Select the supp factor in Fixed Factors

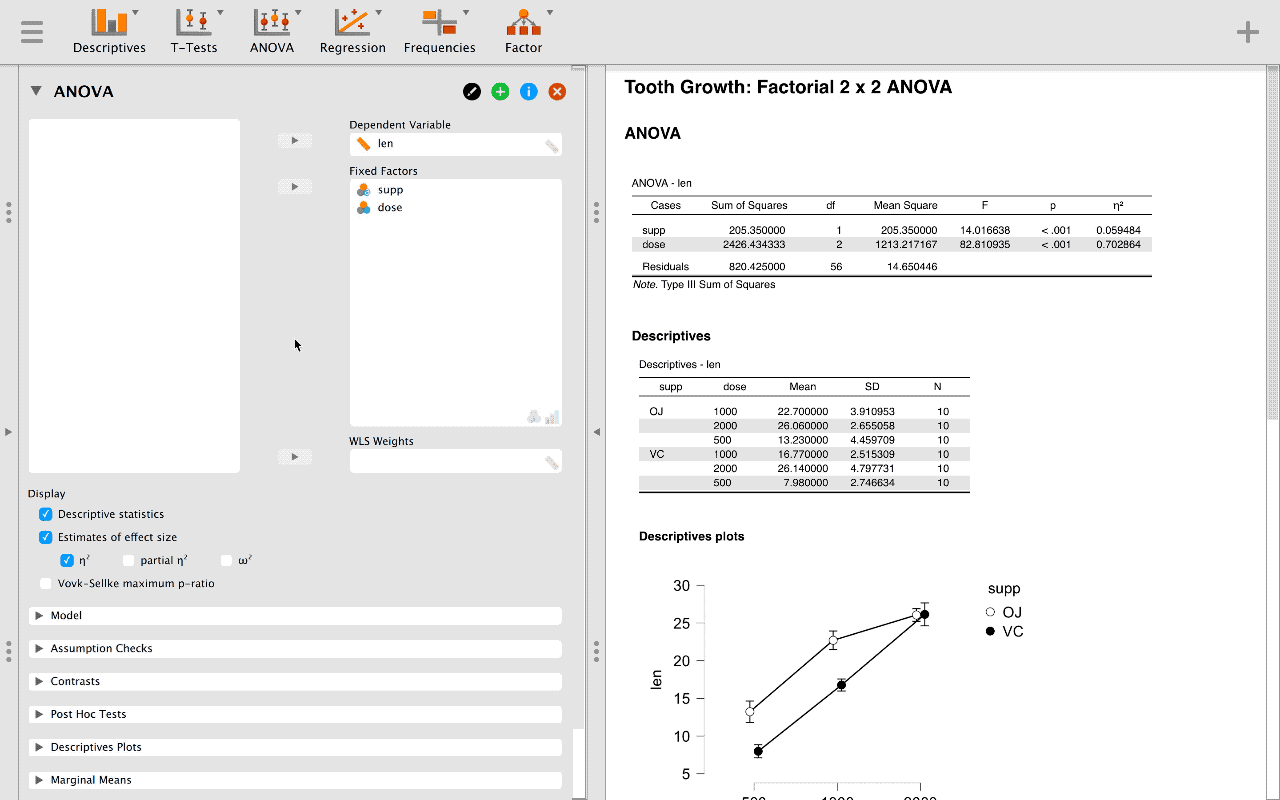click(390, 190)
